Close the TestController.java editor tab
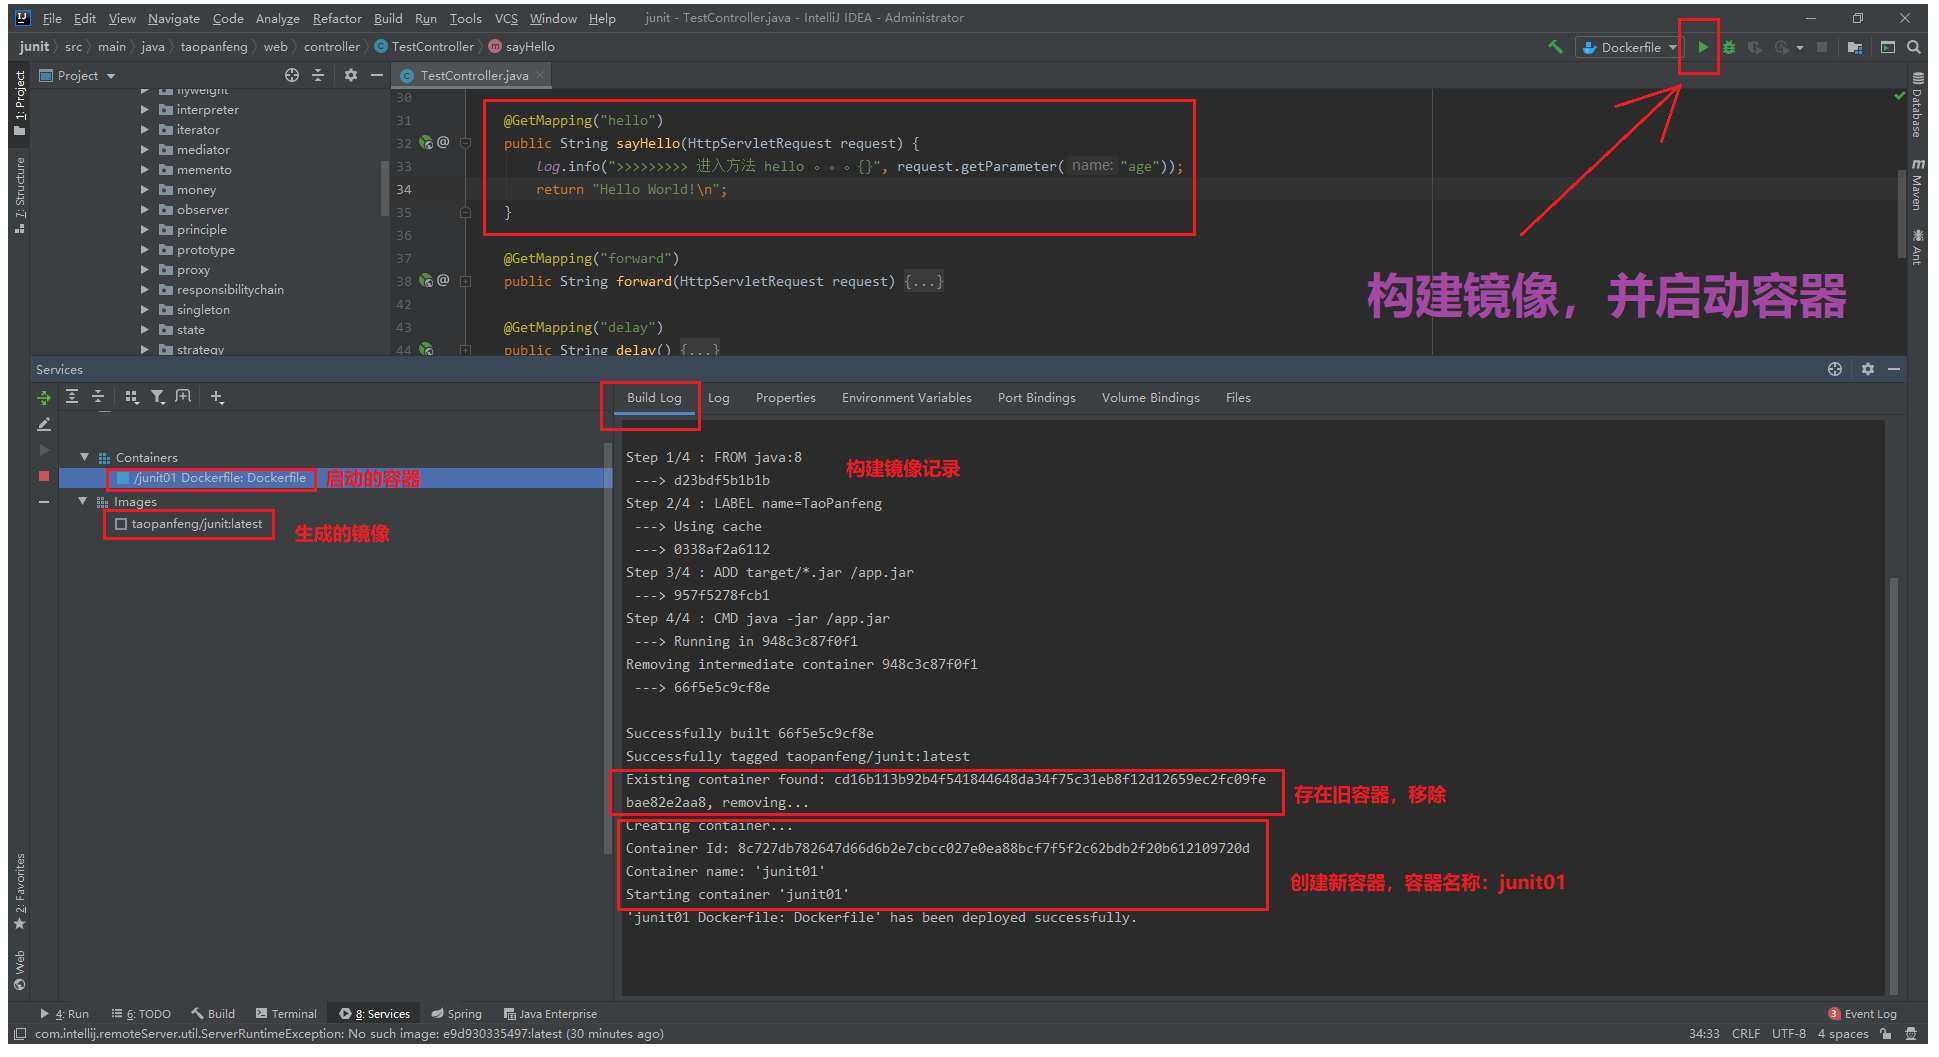Screen dimensions: 1939x1057 click(540, 75)
